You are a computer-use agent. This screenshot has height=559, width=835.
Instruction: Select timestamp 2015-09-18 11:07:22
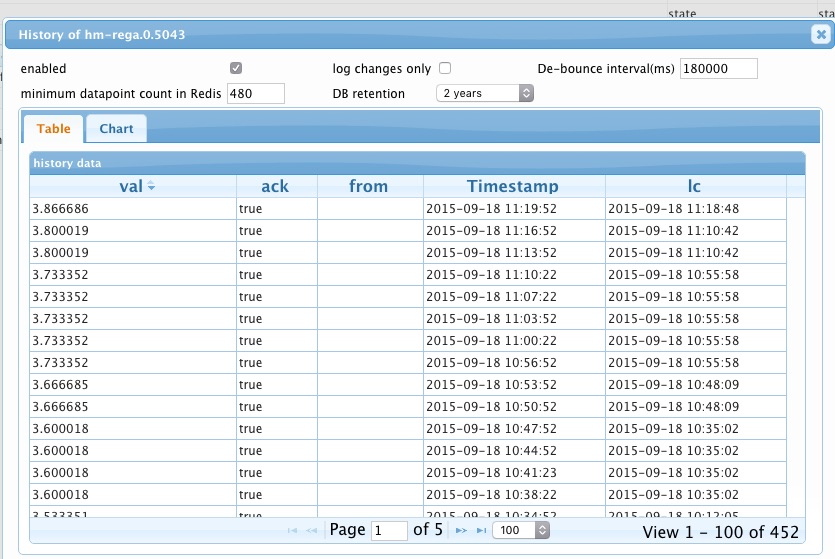coord(514,297)
